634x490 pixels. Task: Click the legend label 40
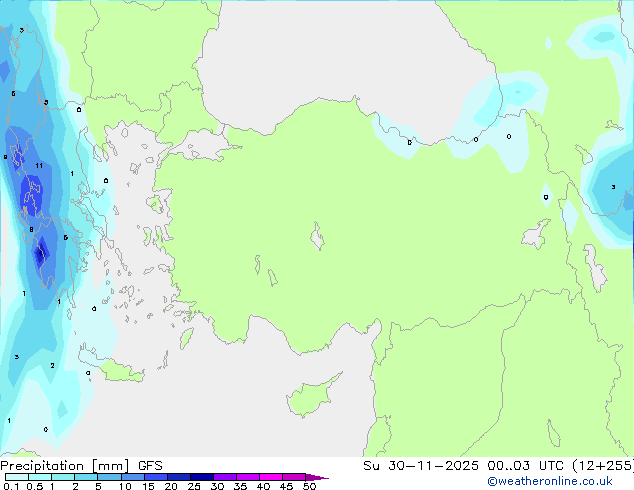point(263,486)
